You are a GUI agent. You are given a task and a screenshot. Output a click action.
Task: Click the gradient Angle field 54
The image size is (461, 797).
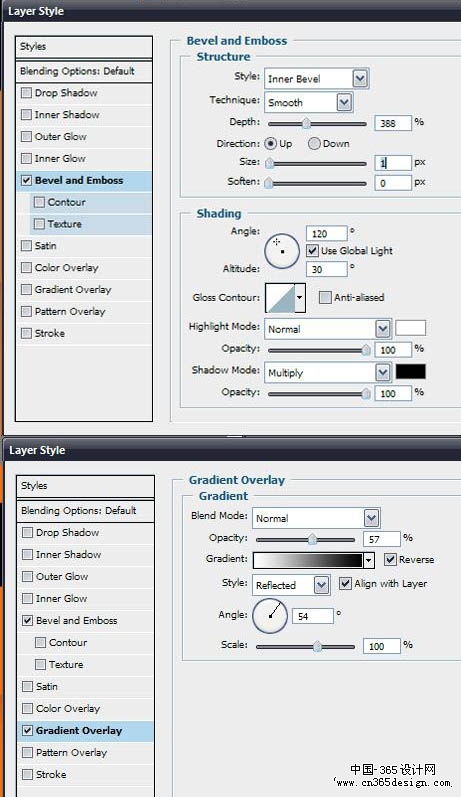click(313, 616)
